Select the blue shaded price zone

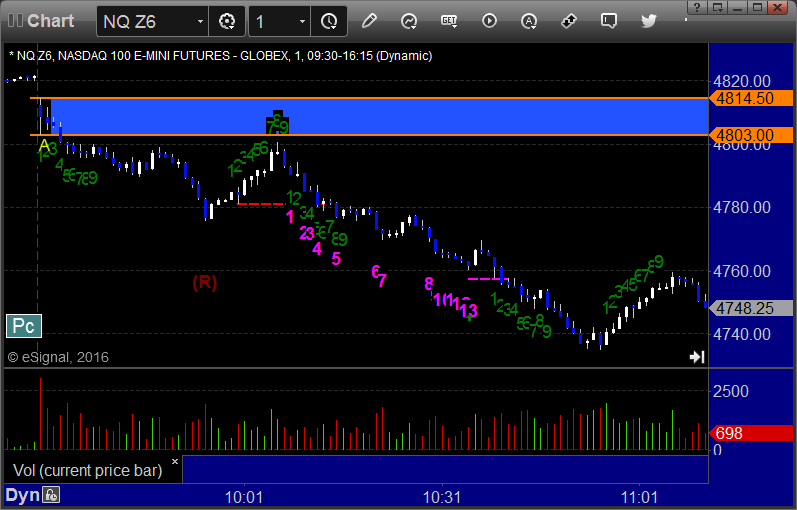(x=379, y=116)
